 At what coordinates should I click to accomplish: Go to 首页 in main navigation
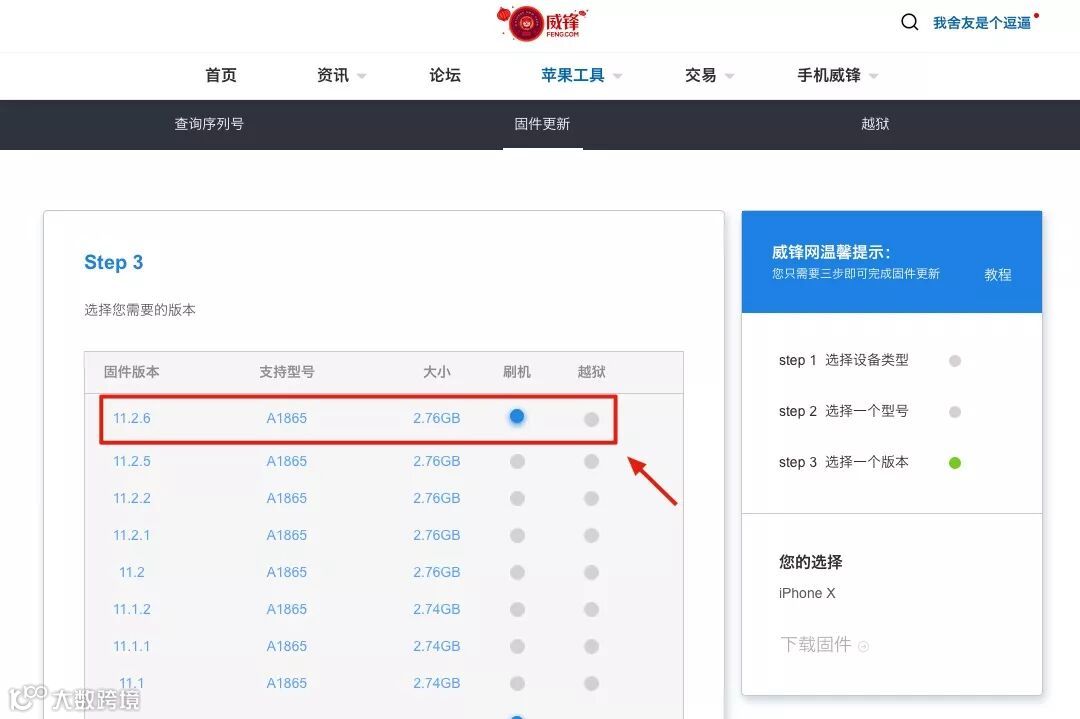point(221,75)
